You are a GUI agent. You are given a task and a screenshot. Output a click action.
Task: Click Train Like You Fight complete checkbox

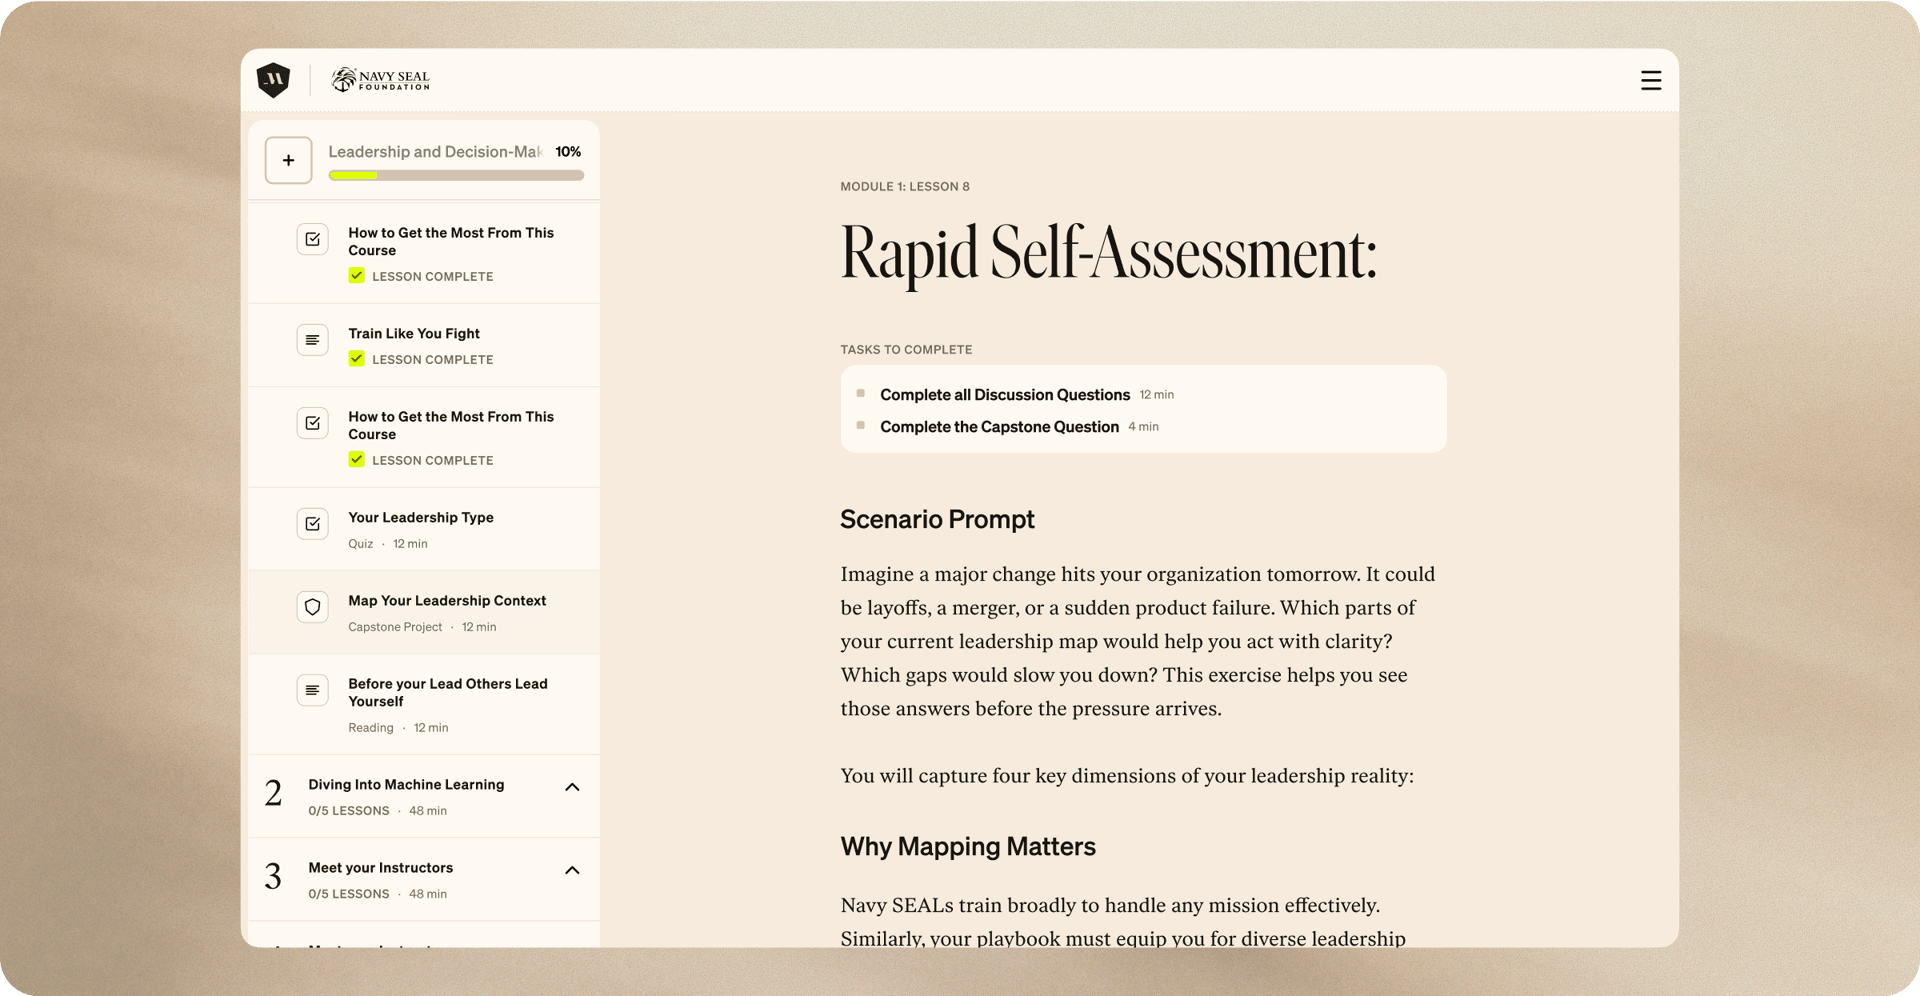click(x=356, y=359)
